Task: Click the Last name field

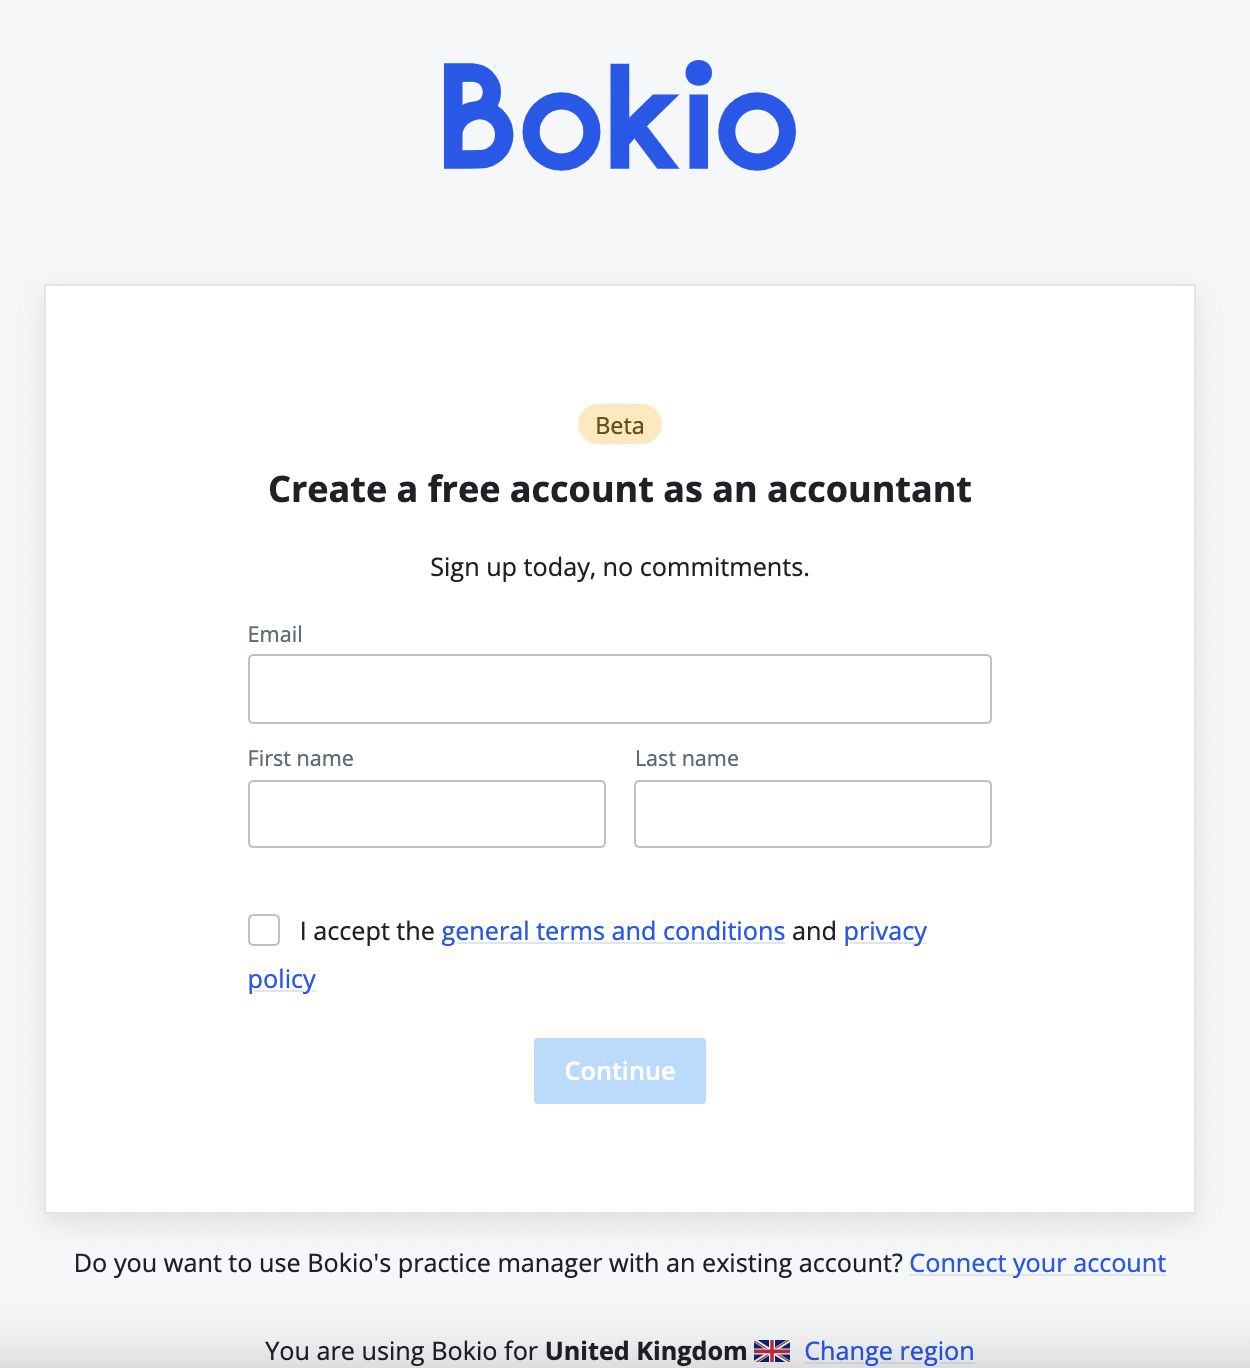Action: click(812, 813)
